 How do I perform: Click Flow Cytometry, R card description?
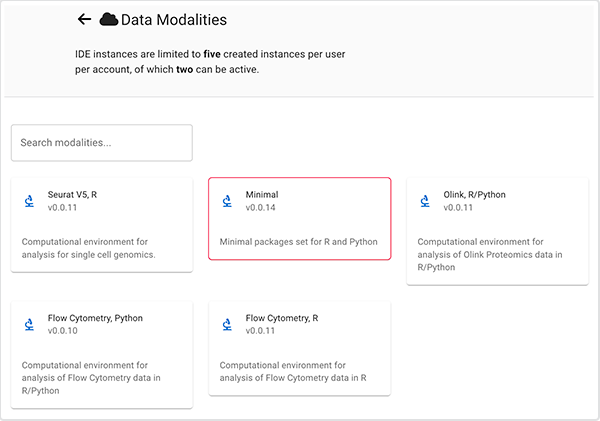(290, 372)
